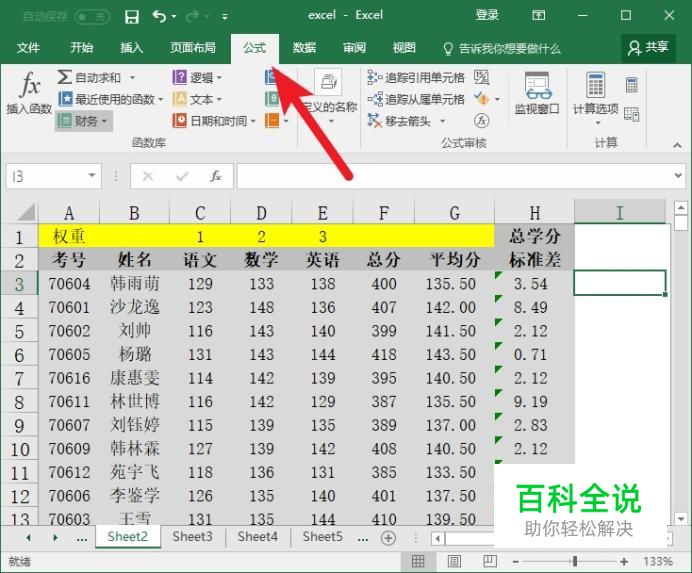
Task: Click the Insert Function fx ribbon button
Action: tap(28, 96)
